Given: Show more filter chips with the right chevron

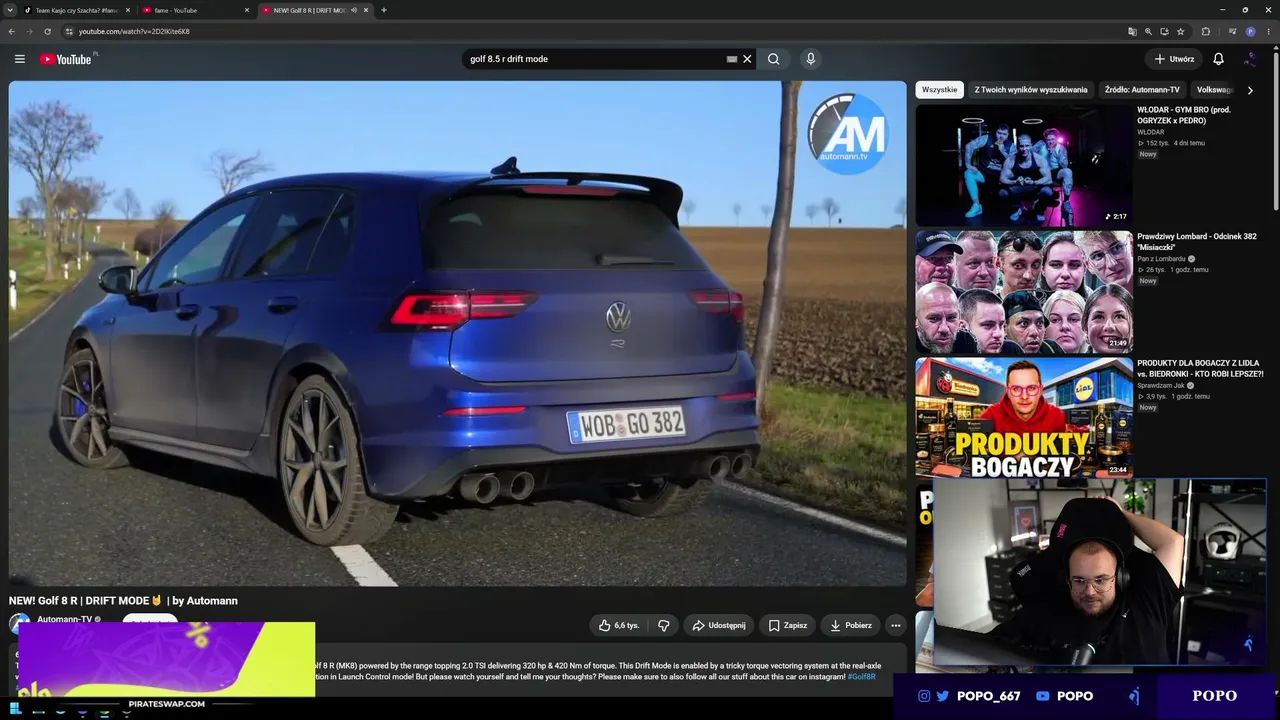Looking at the screenshot, I should [x=1249, y=90].
